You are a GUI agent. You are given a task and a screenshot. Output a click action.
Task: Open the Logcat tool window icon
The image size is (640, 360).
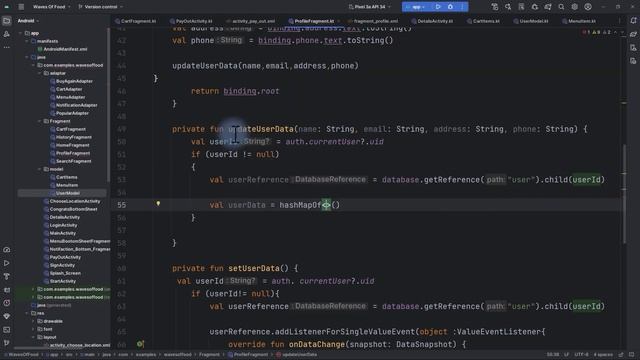pos(7,290)
